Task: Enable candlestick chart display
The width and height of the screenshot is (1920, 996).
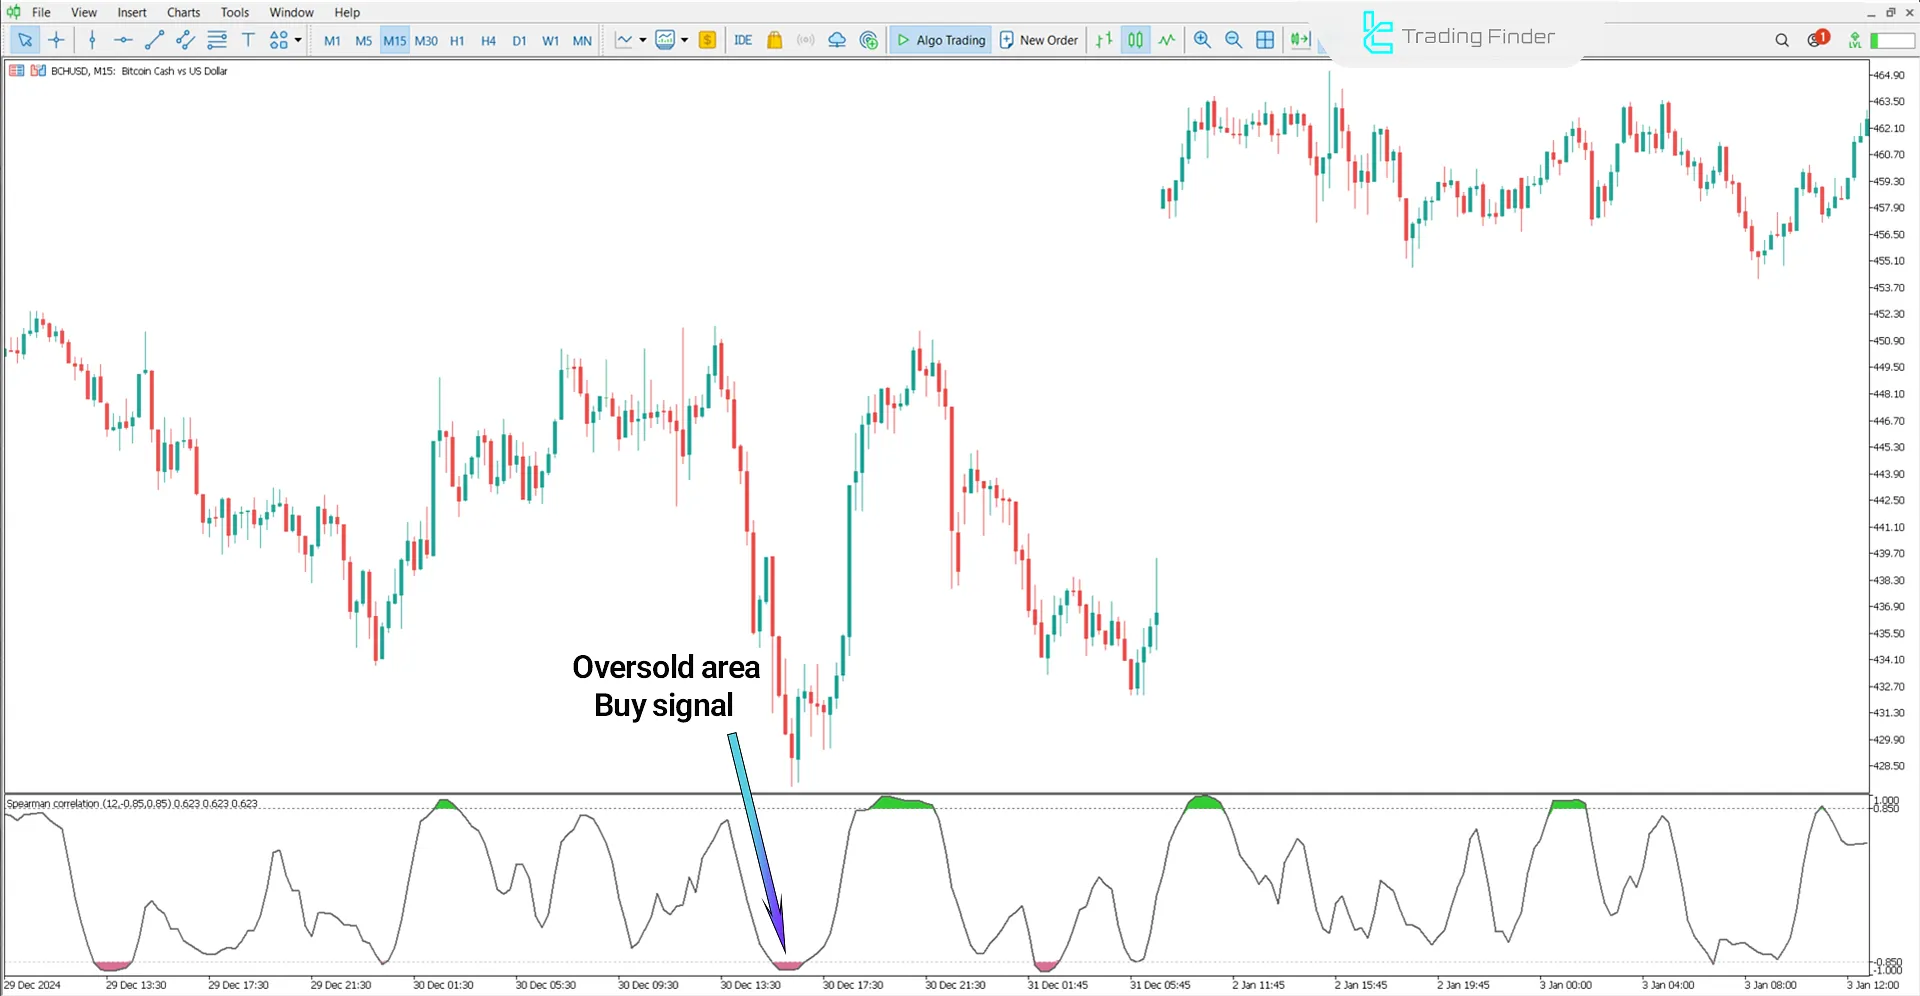Action: [x=1135, y=40]
